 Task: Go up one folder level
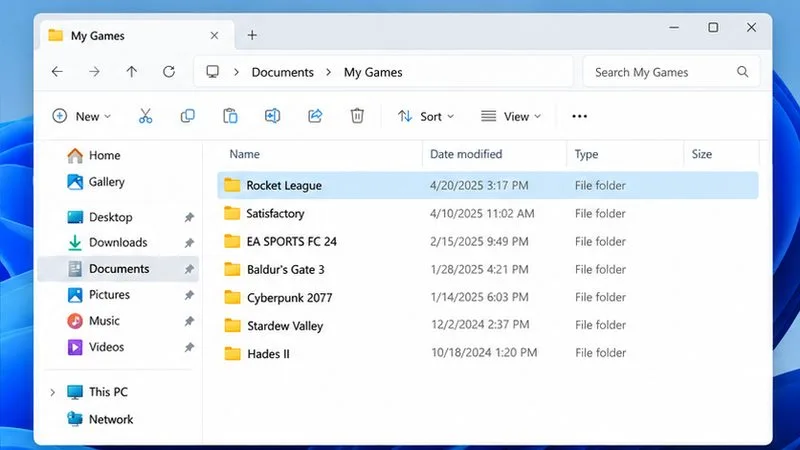[132, 72]
